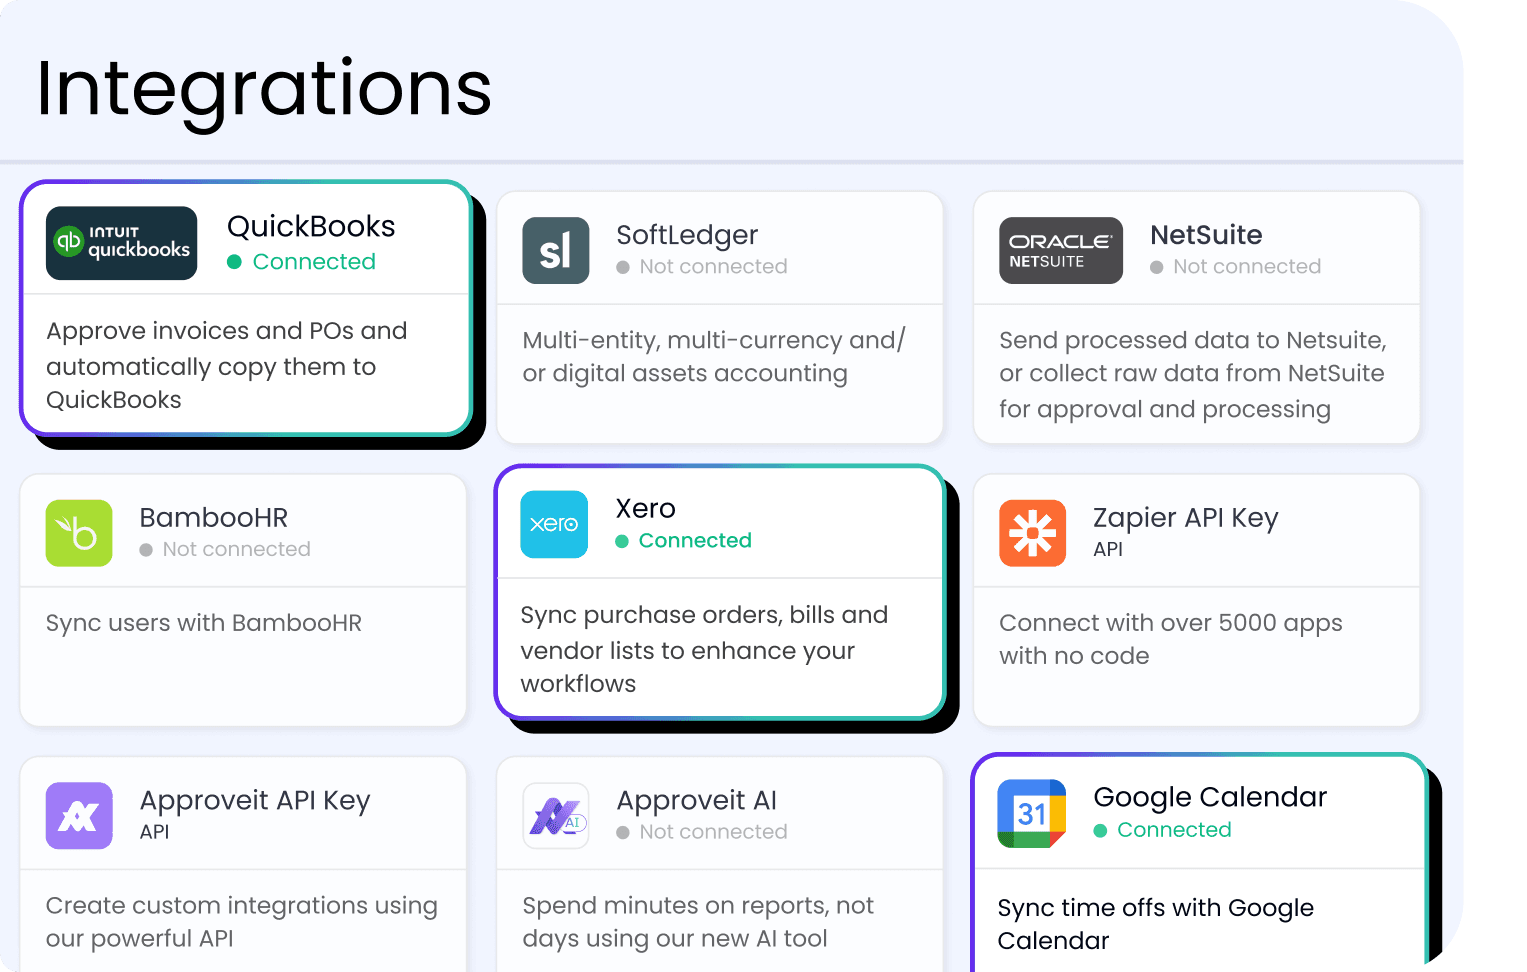Click the SoftLedger 'sl' logo icon
Image resolution: width=1527 pixels, height=972 pixels.
click(556, 251)
